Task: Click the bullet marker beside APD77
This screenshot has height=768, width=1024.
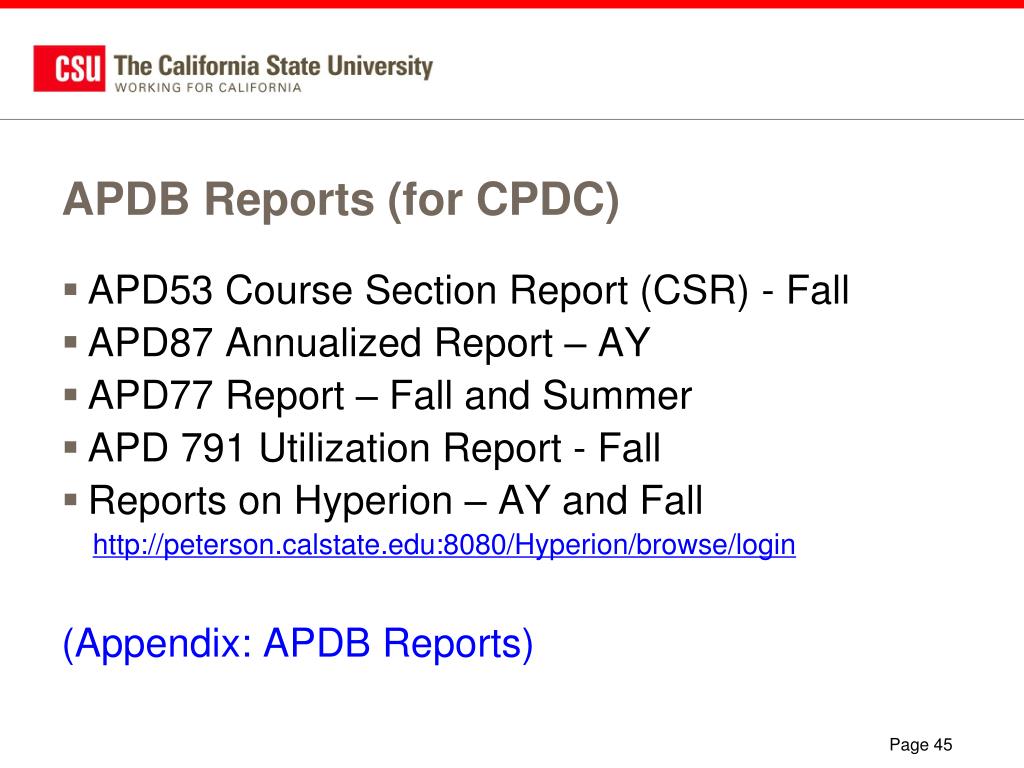Action: click(x=71, y=394)
